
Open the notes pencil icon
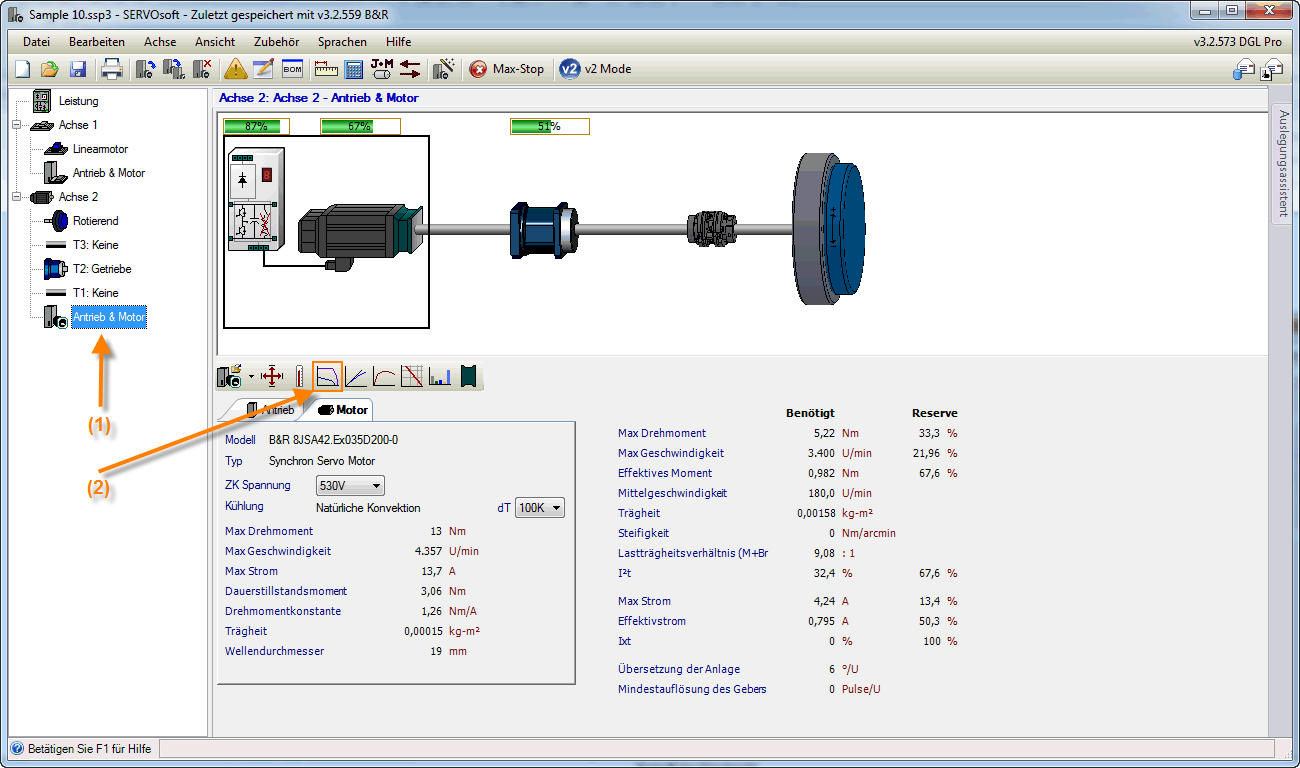pos(263,69)
